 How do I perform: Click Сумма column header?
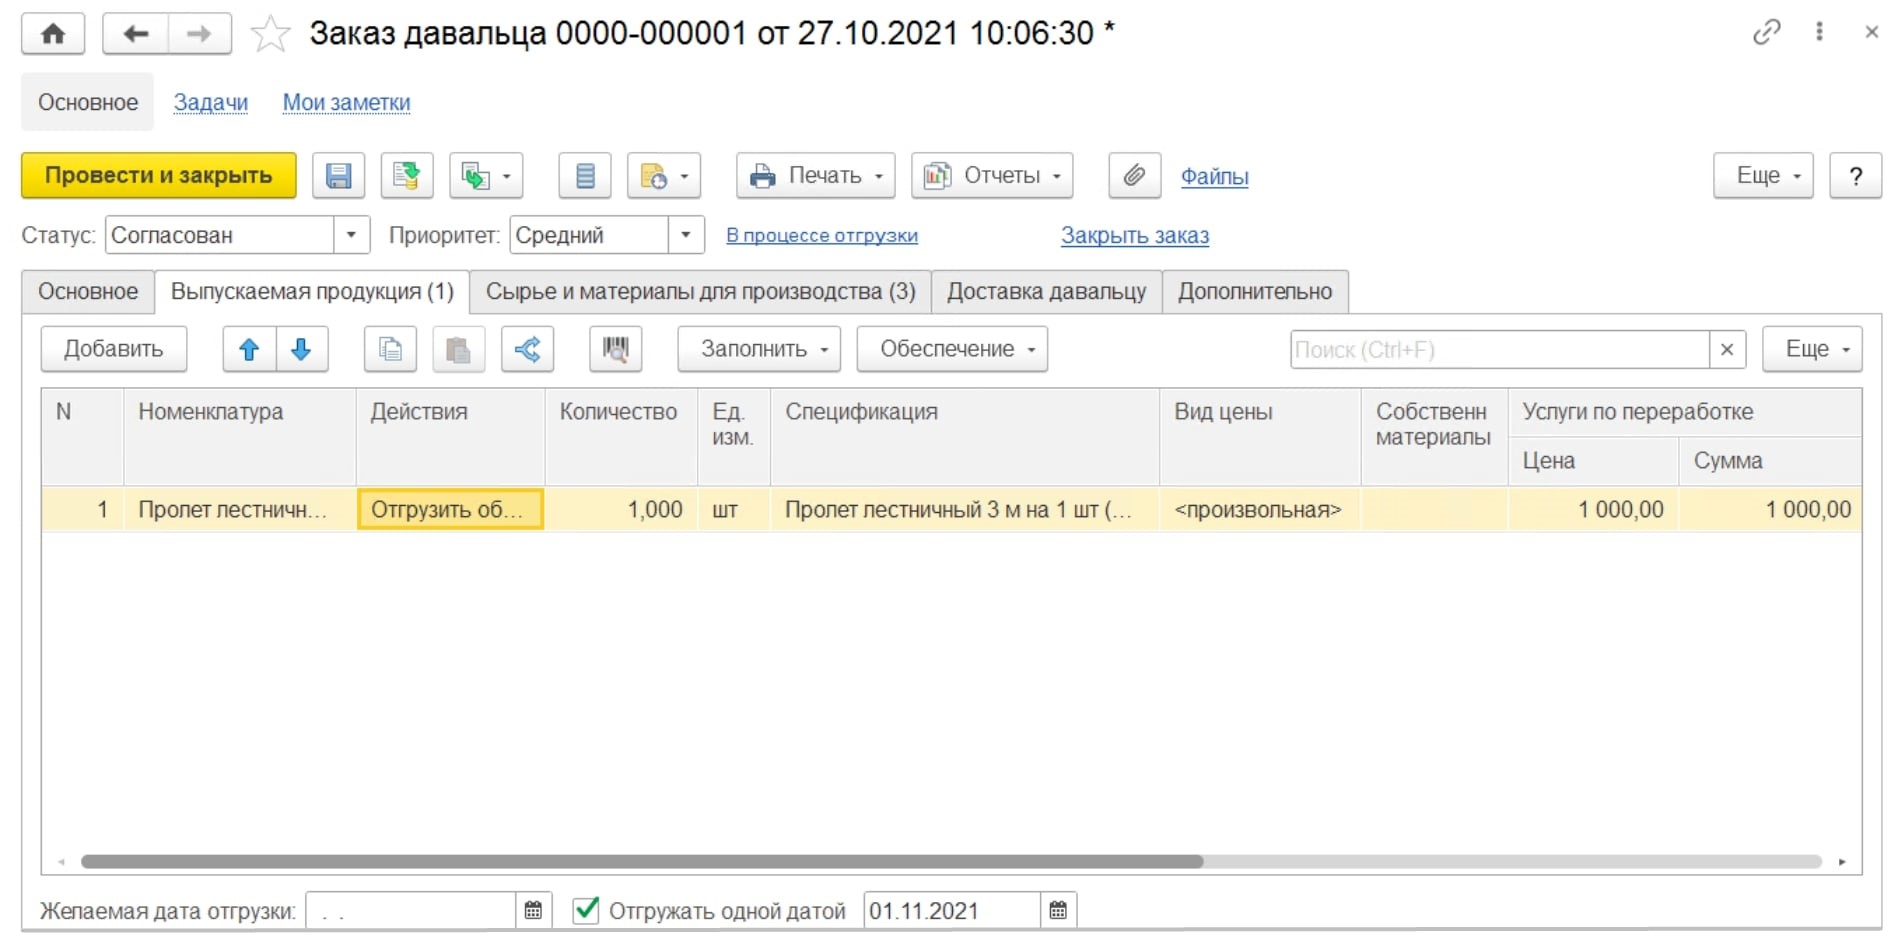click(1770, 461)
